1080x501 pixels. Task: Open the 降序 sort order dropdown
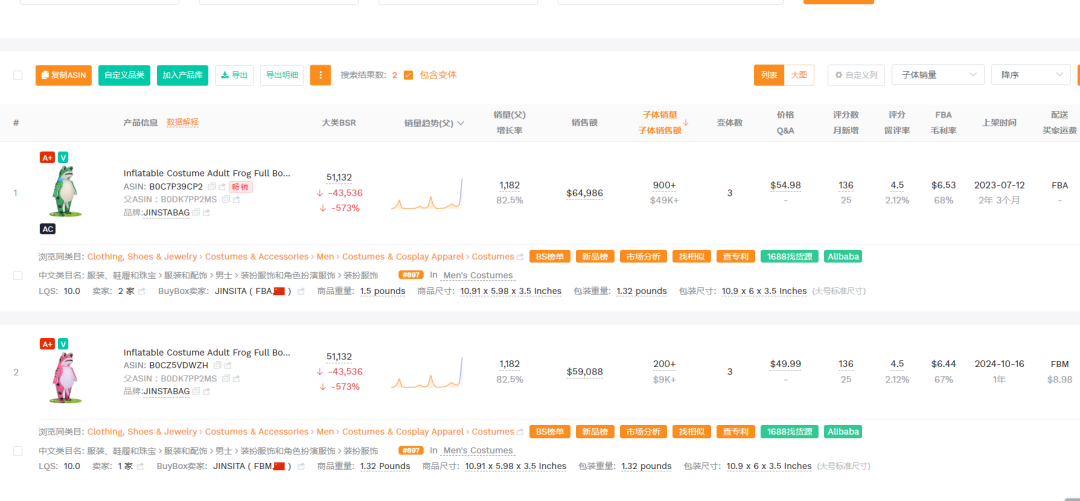click(1030, 75)
